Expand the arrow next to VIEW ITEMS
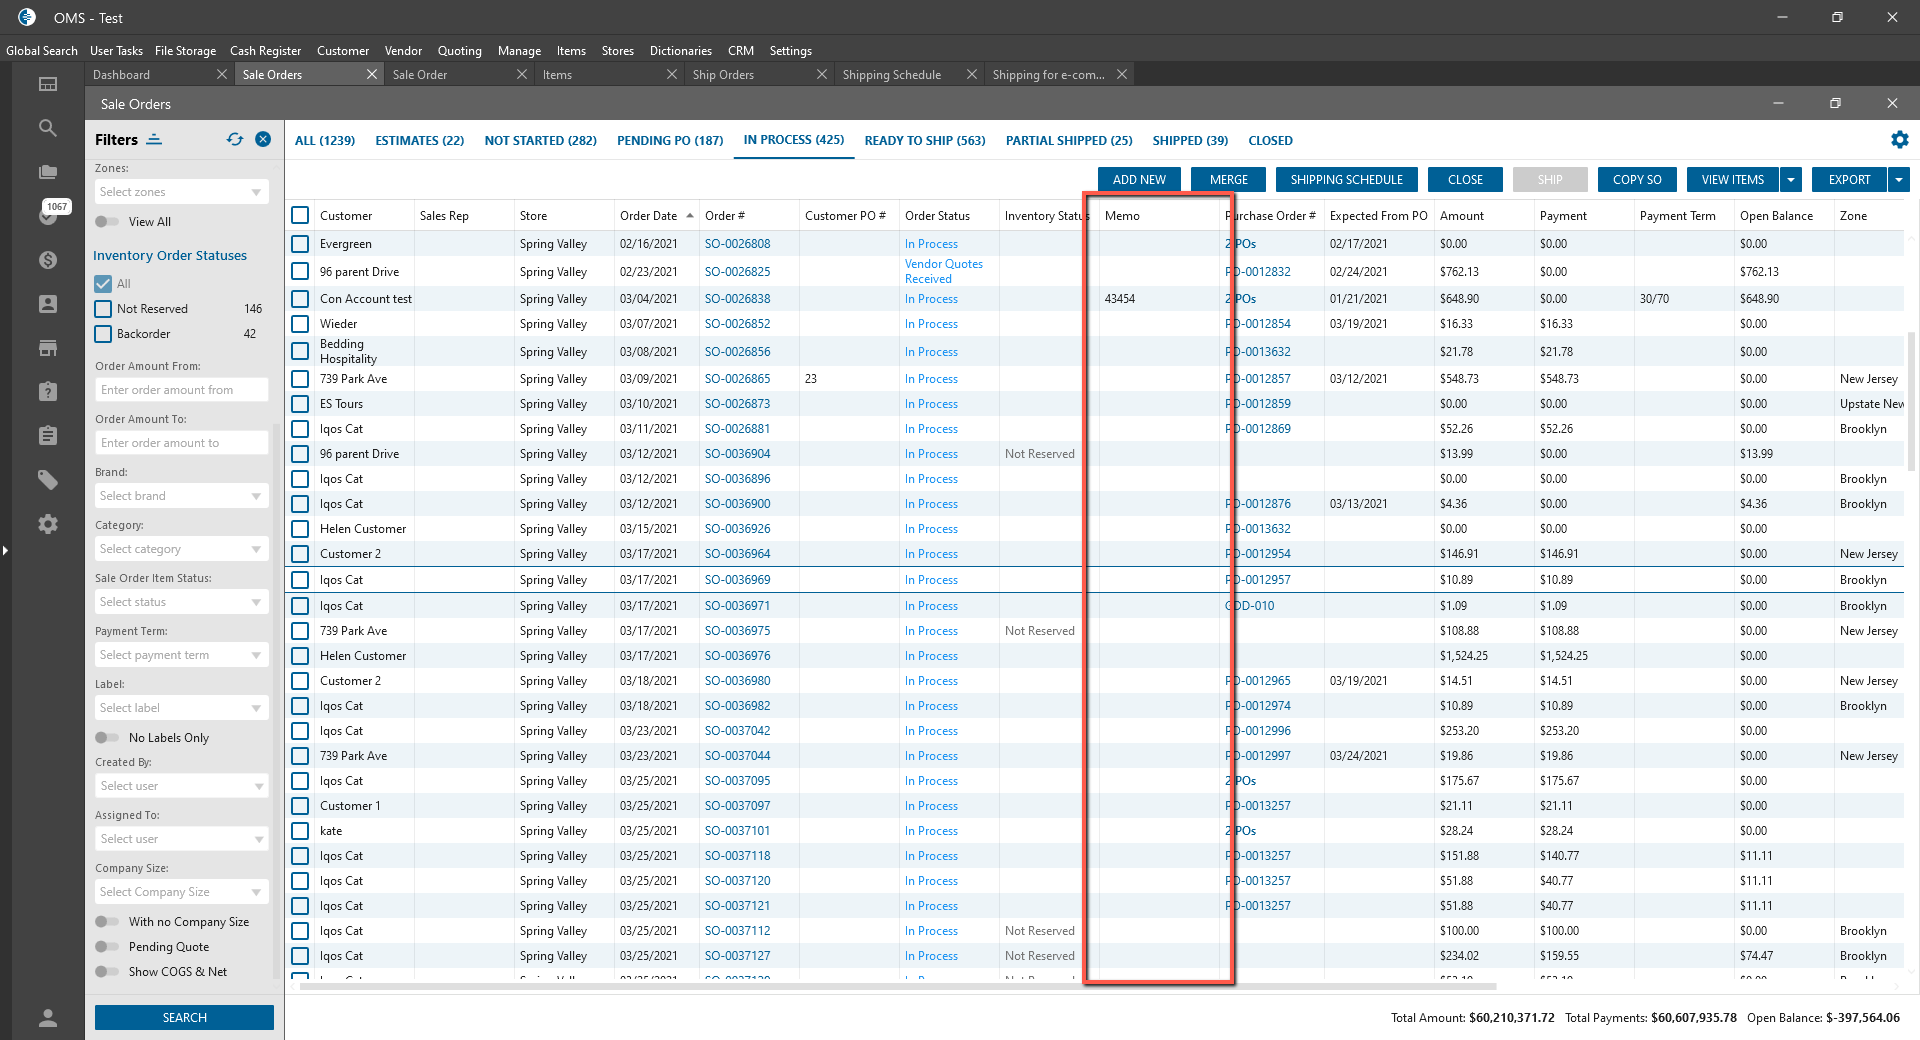 pyautogui.click(x=1791, y=180)
